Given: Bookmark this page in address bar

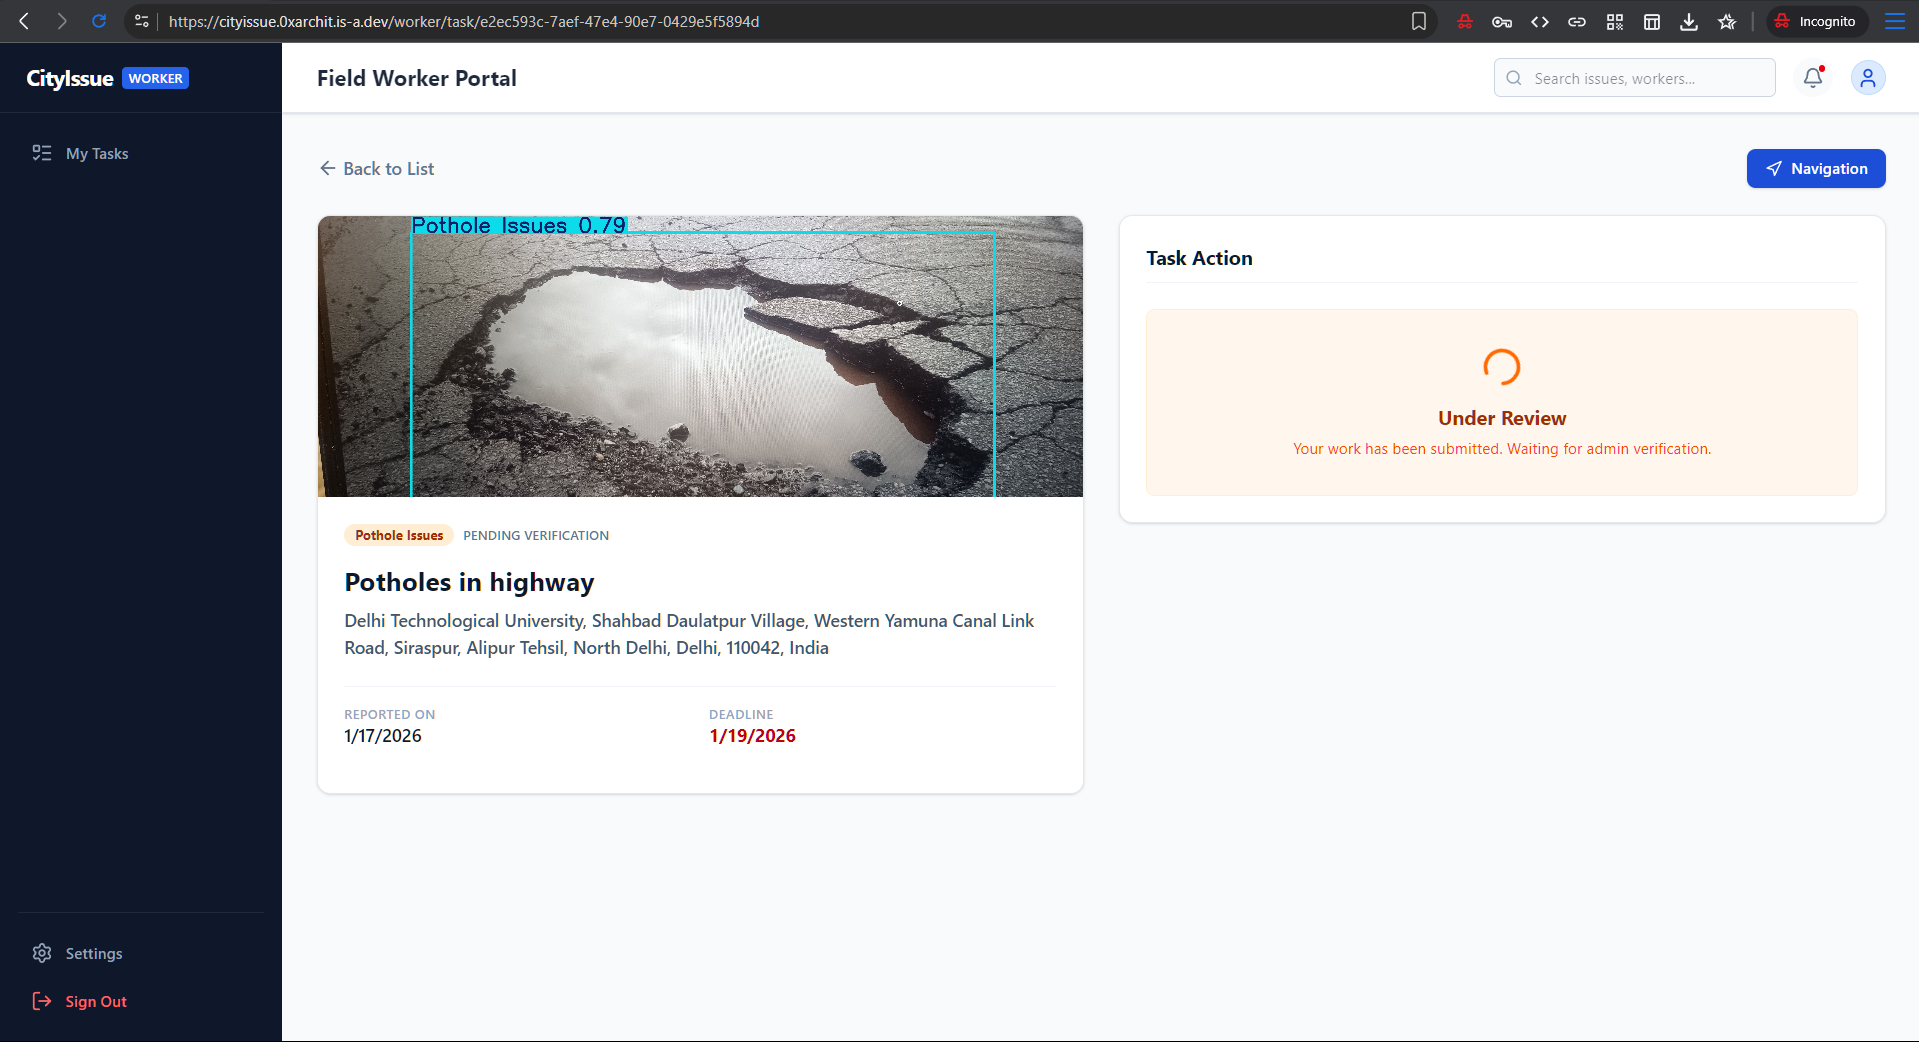Looking at the screenshot, I should tap(1418, 21).
